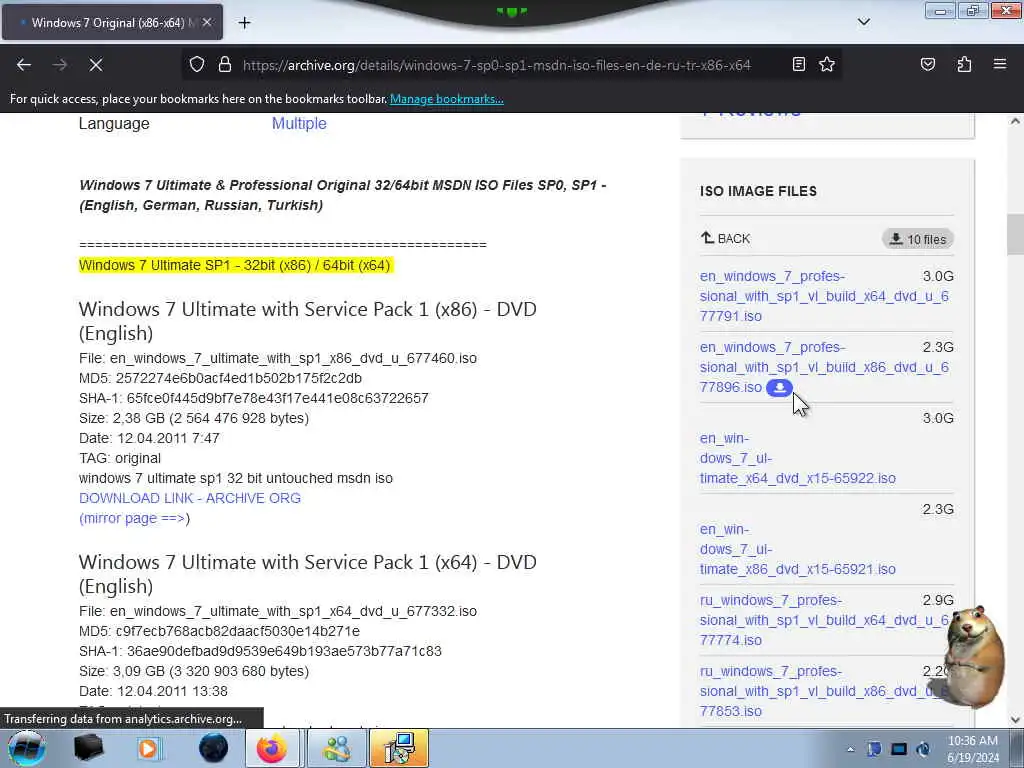The width and height of the screenshot is (1024, 768).
Task: Open the dark globe taskbar icon
Action: [213, 748]
